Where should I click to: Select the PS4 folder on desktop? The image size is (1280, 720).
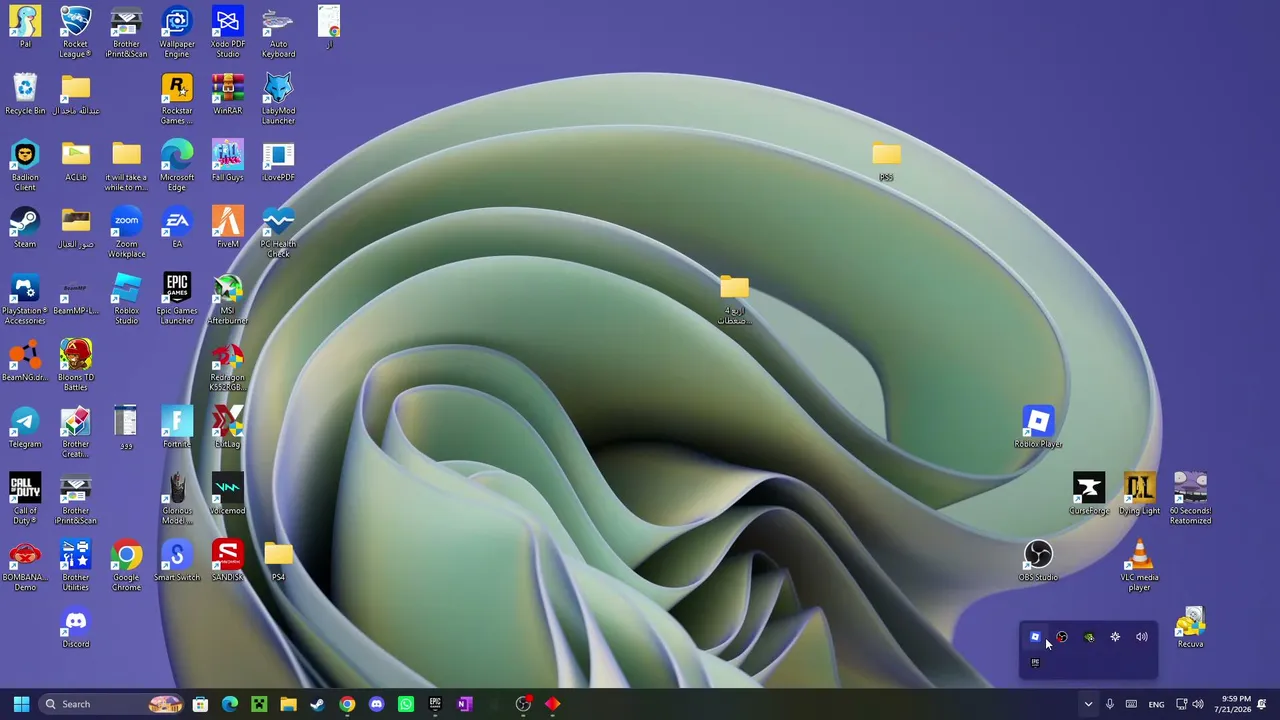[x=278, y=561]
